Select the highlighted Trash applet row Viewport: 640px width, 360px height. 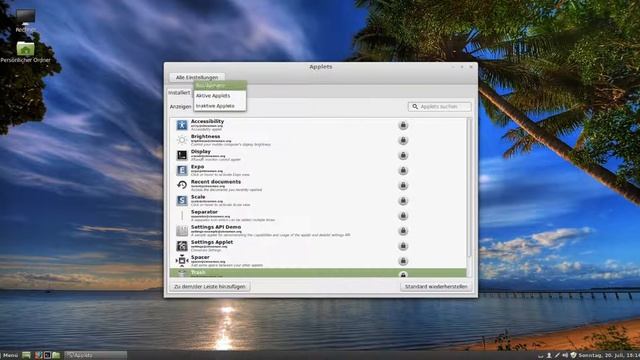318,273
